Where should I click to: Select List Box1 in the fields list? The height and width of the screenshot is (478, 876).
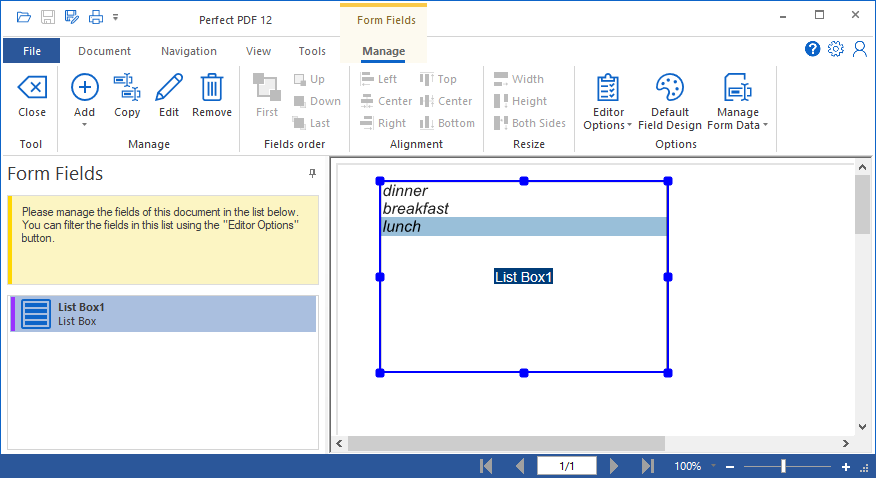[163, 314]
